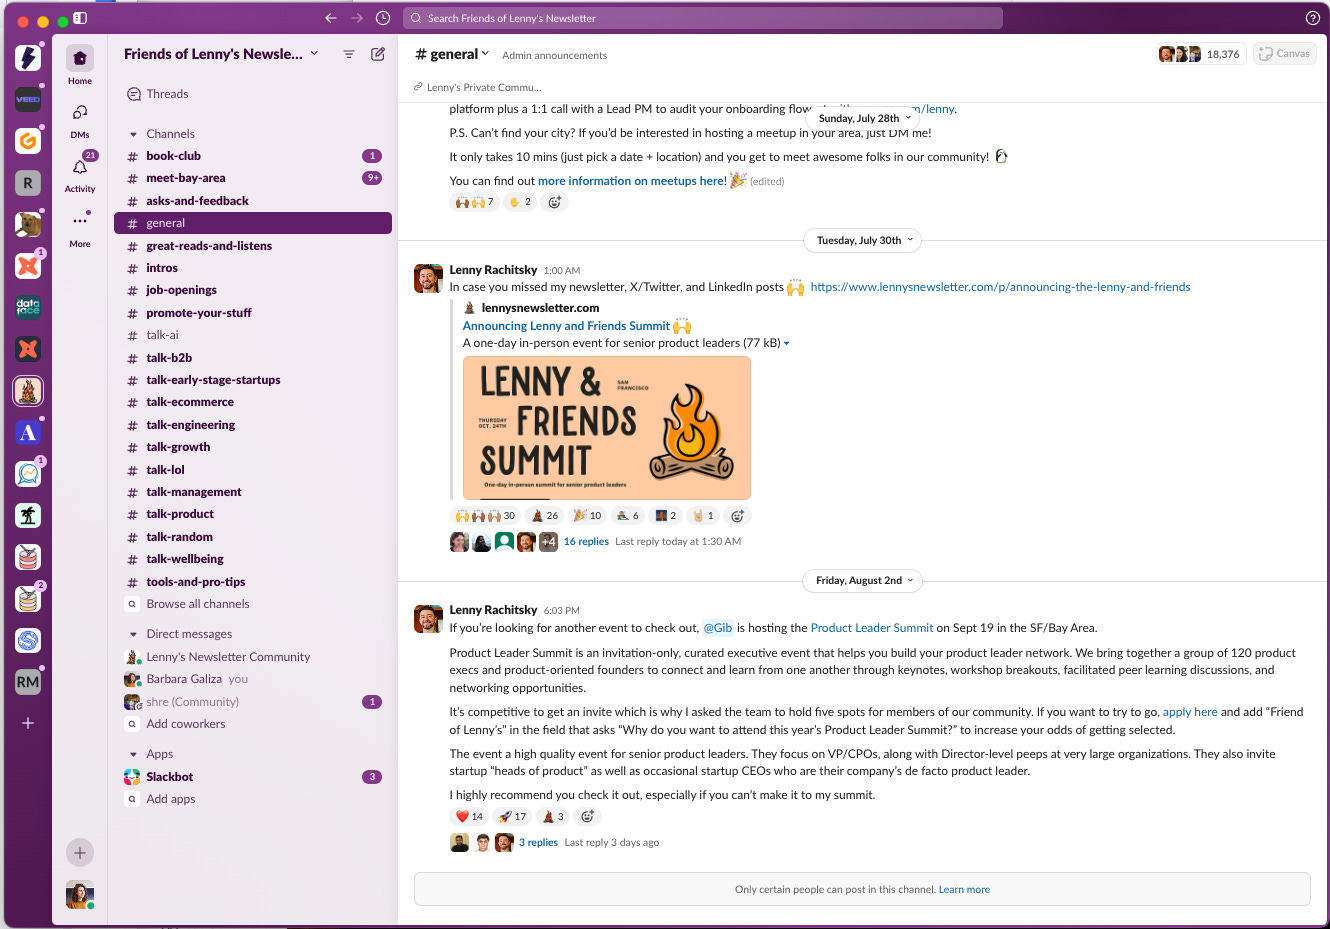The height and width of the screenshot is (929, 1330).
Task: Open the talk-product channel
Action: pos(252,514)
